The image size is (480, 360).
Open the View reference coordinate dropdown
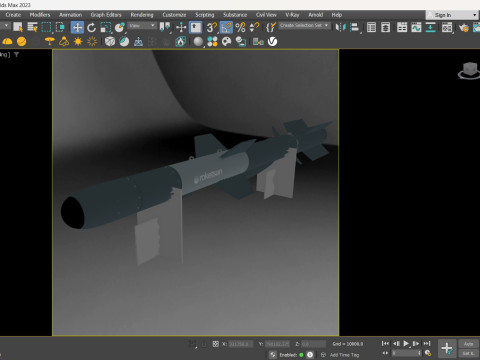[x=142, y=26]
